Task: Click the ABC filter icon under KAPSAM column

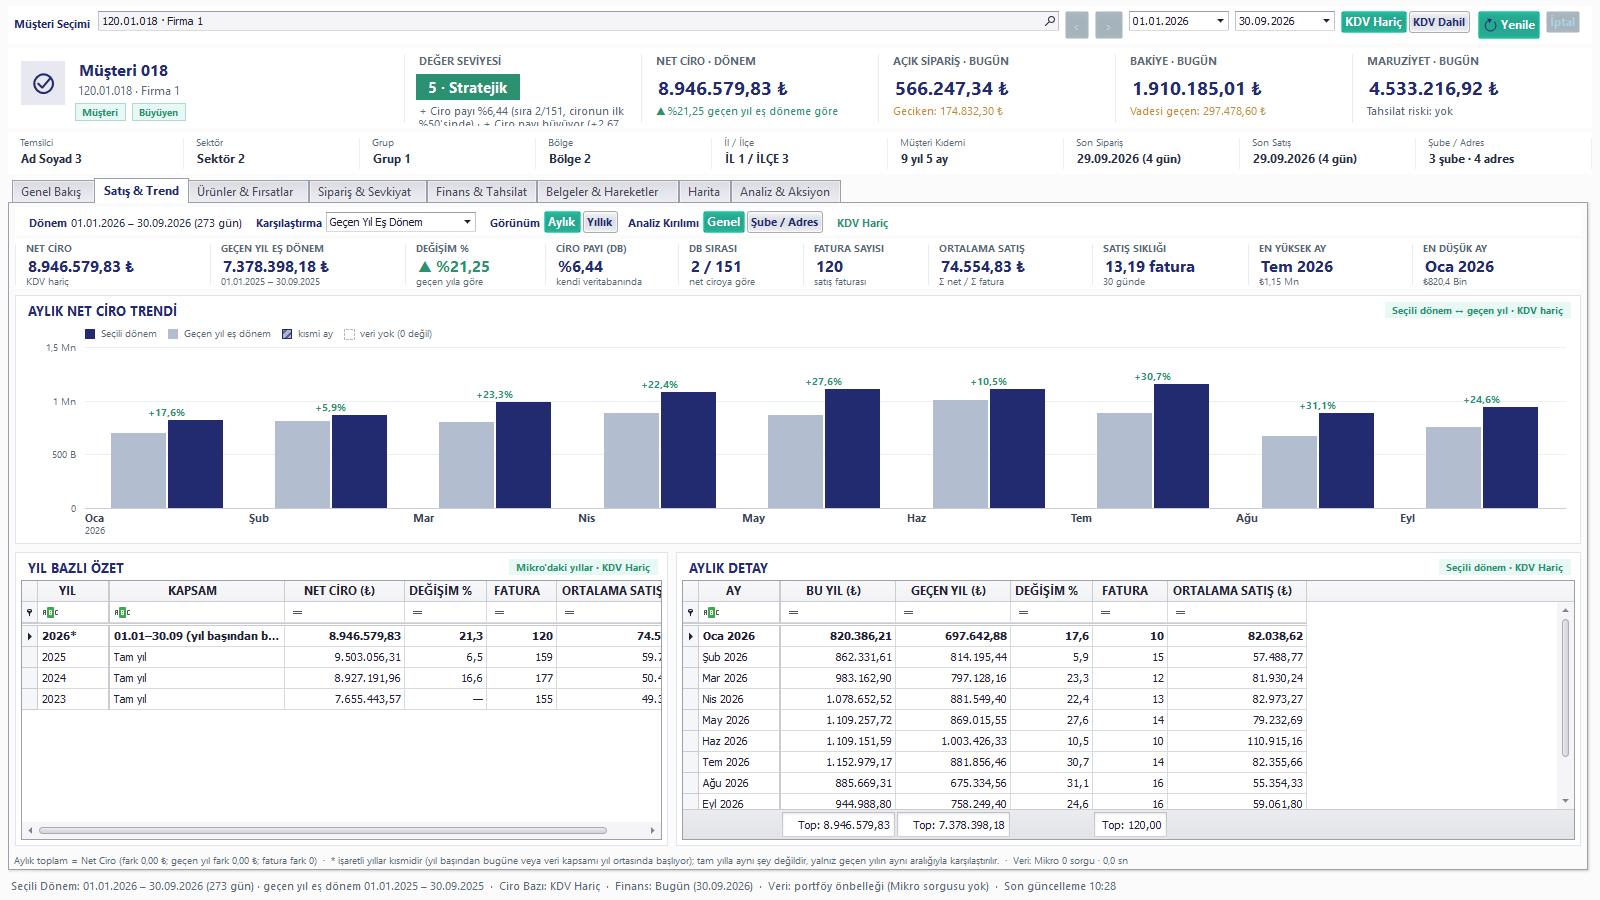Action: [x=122, y=612]
